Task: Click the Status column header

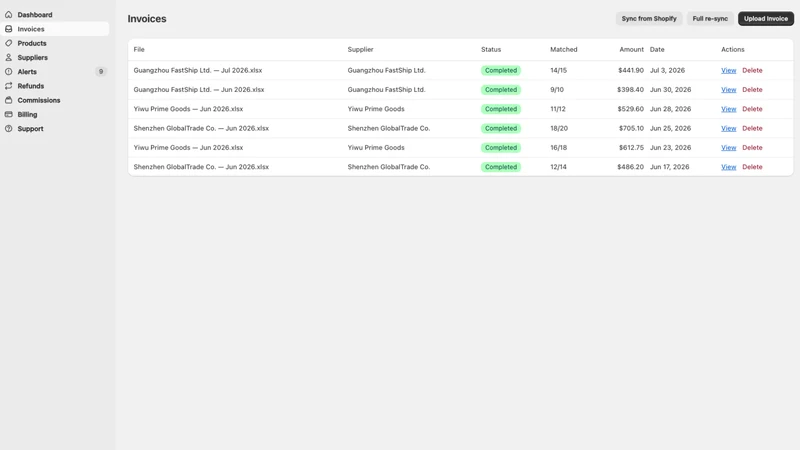Action: [x=491, y=49]
